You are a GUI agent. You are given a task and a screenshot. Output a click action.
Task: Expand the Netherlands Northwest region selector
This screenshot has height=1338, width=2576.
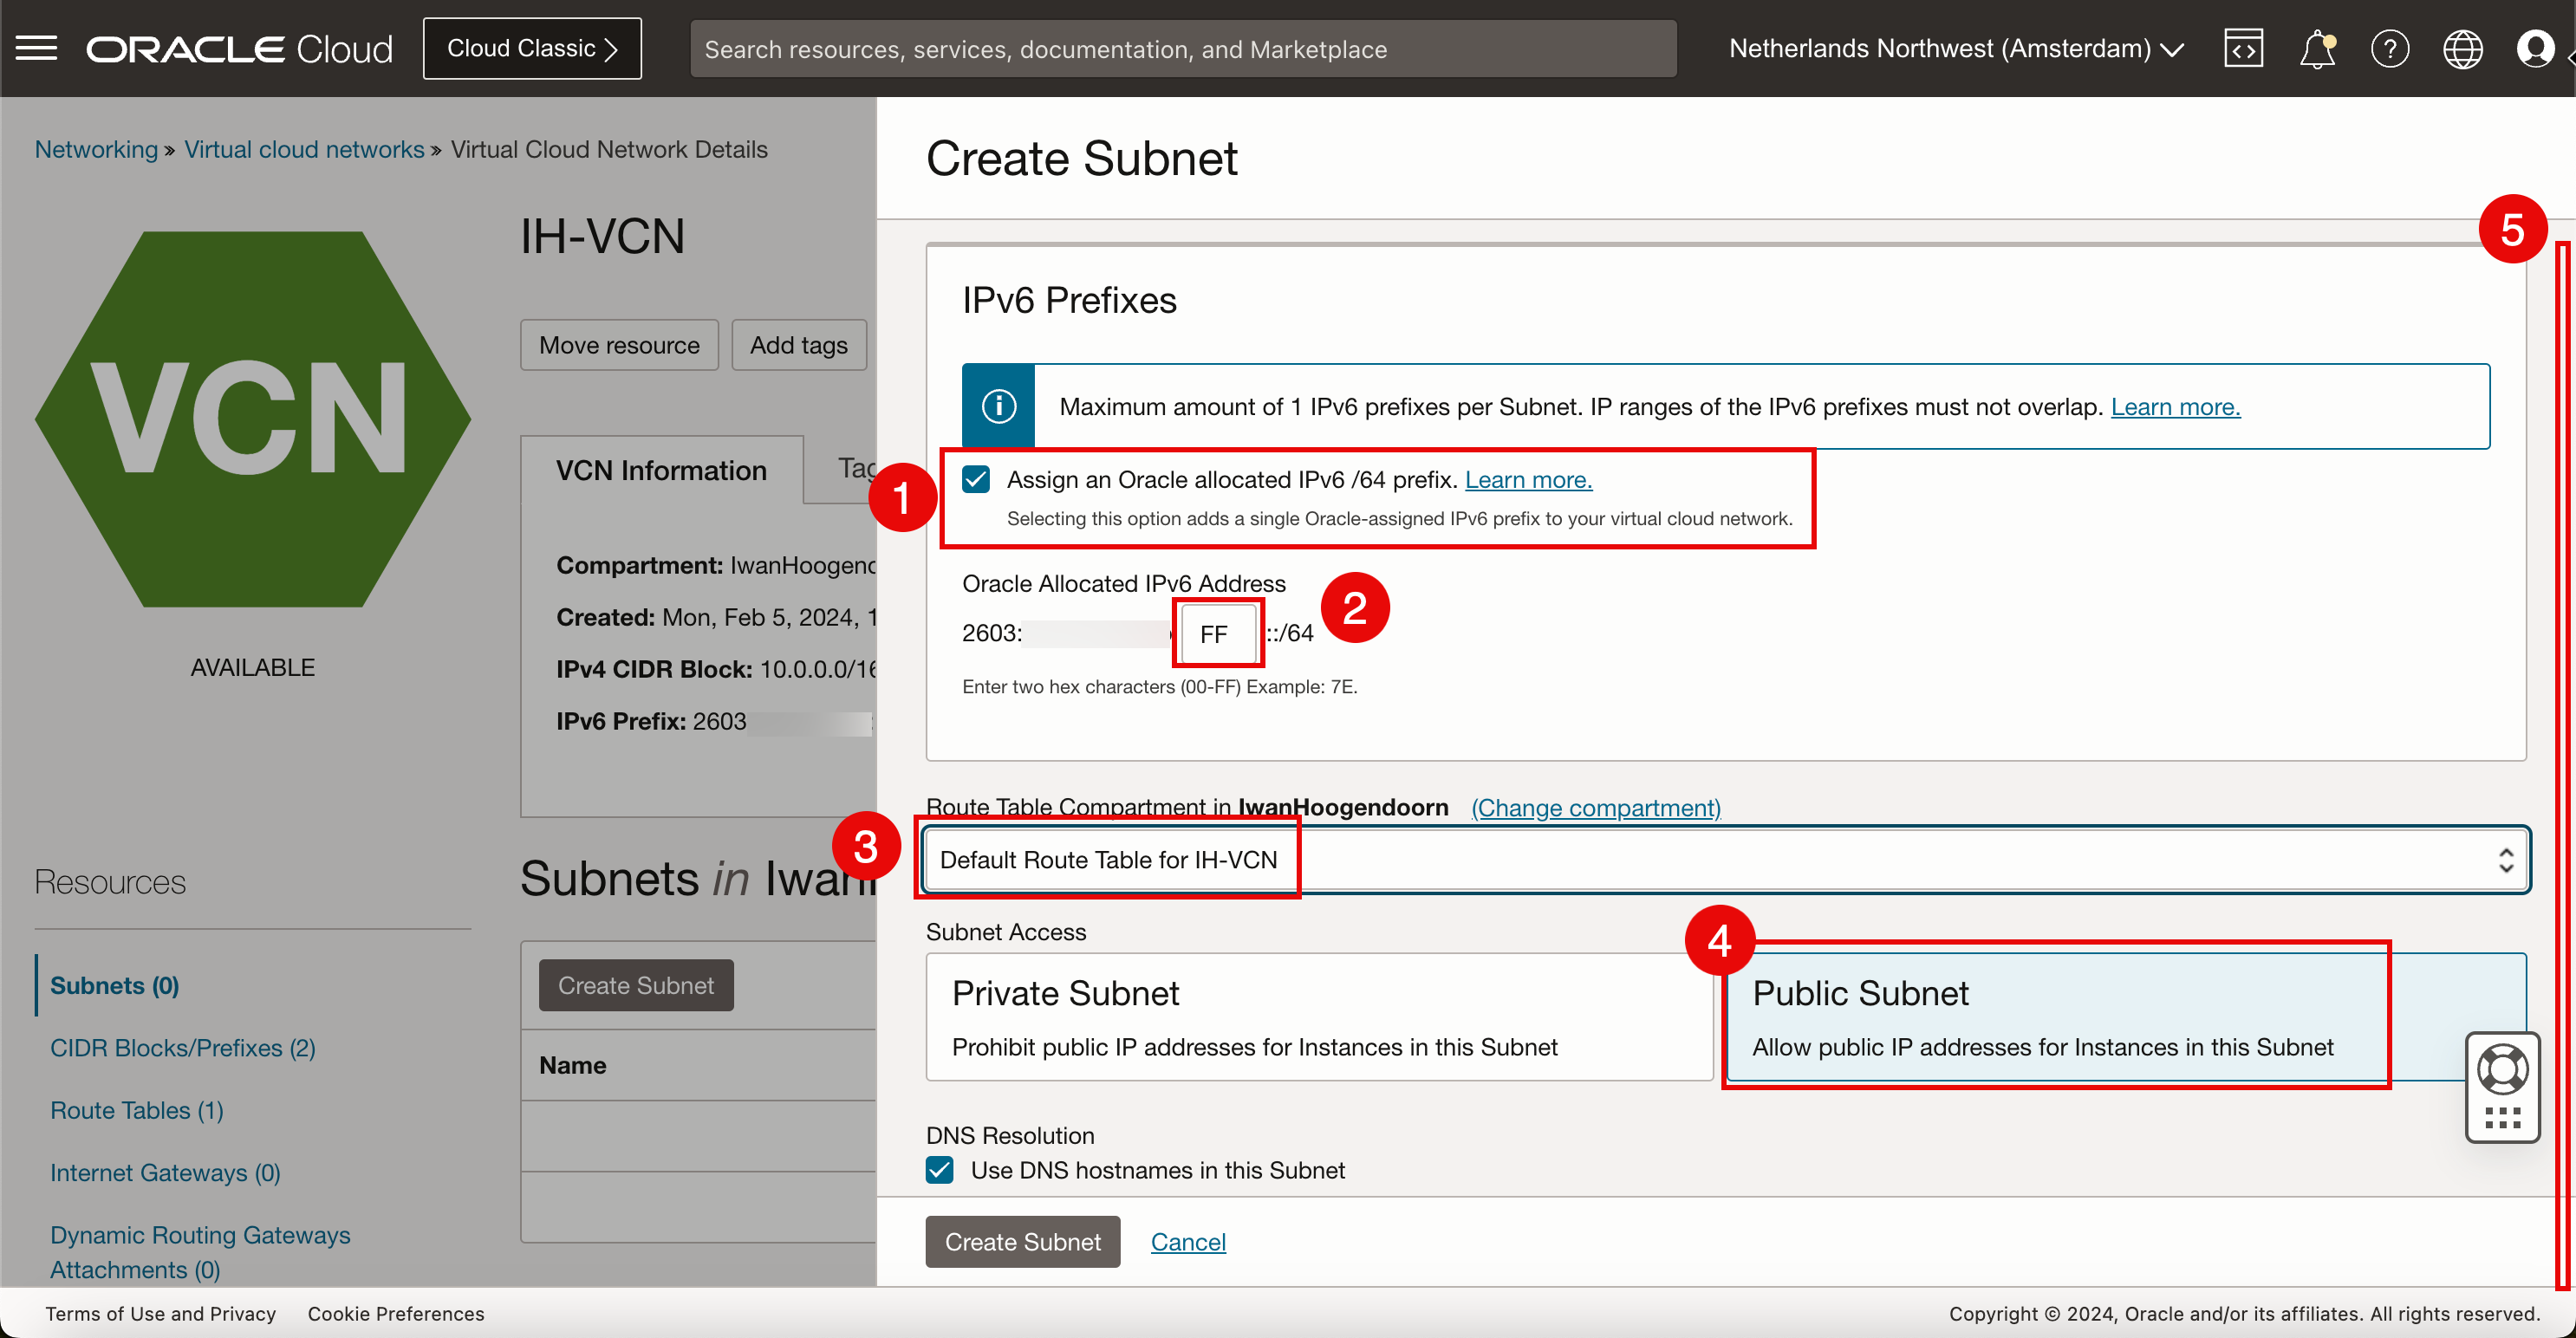click(1956, 48)
